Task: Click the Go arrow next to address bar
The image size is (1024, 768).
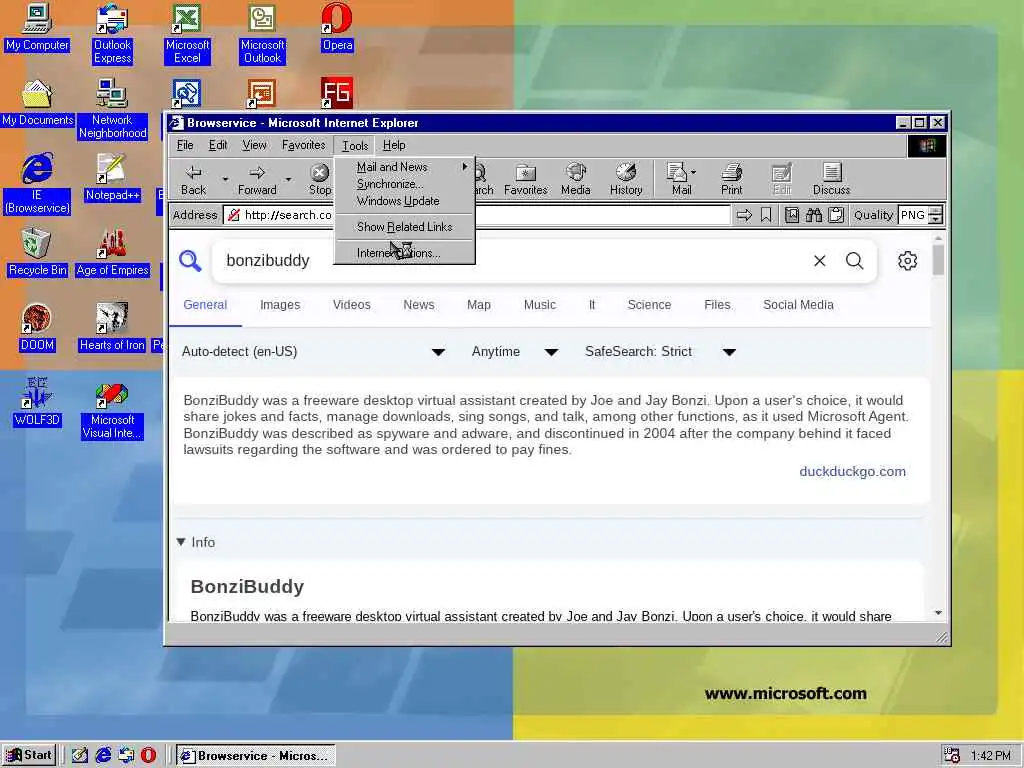Action: point(744,215)
